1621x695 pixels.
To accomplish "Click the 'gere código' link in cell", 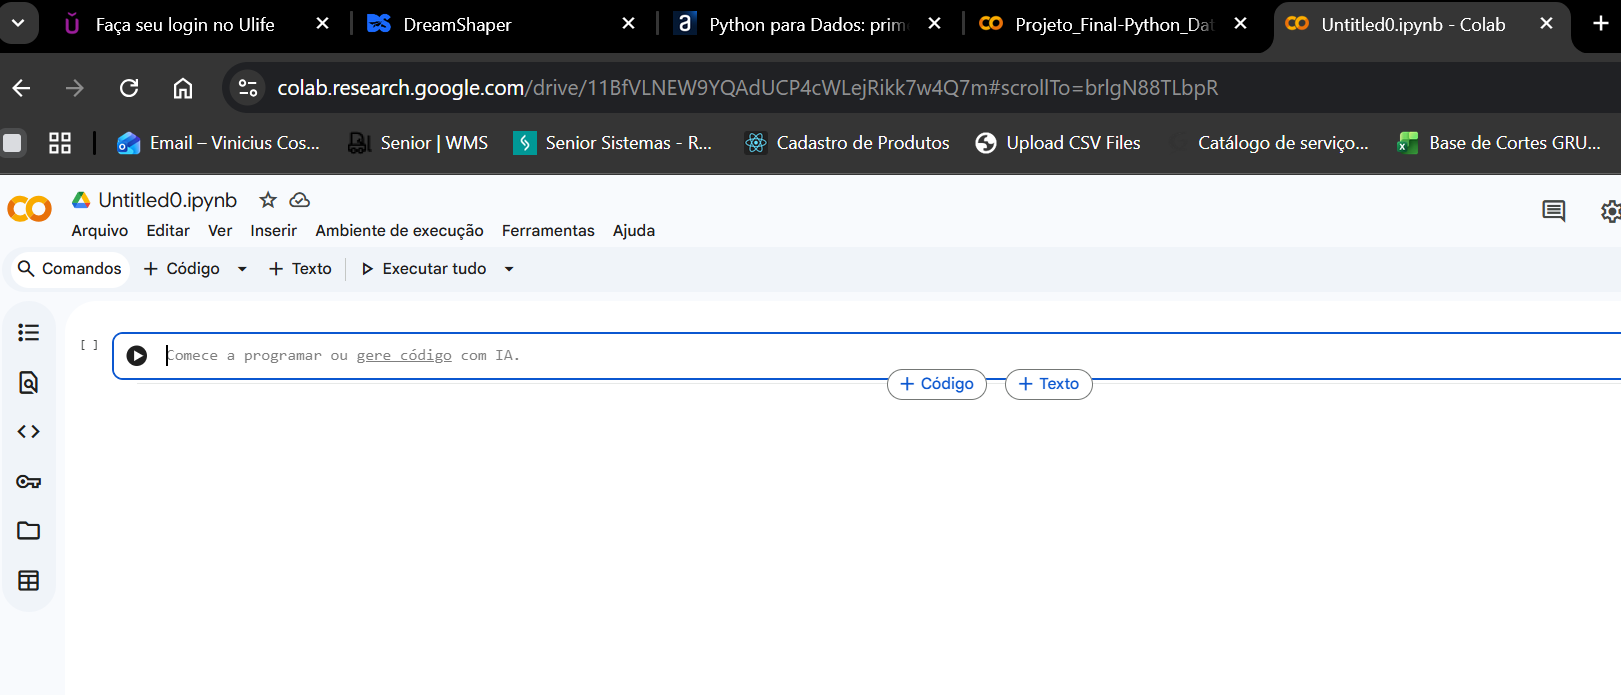I will (x=404, y=356).
